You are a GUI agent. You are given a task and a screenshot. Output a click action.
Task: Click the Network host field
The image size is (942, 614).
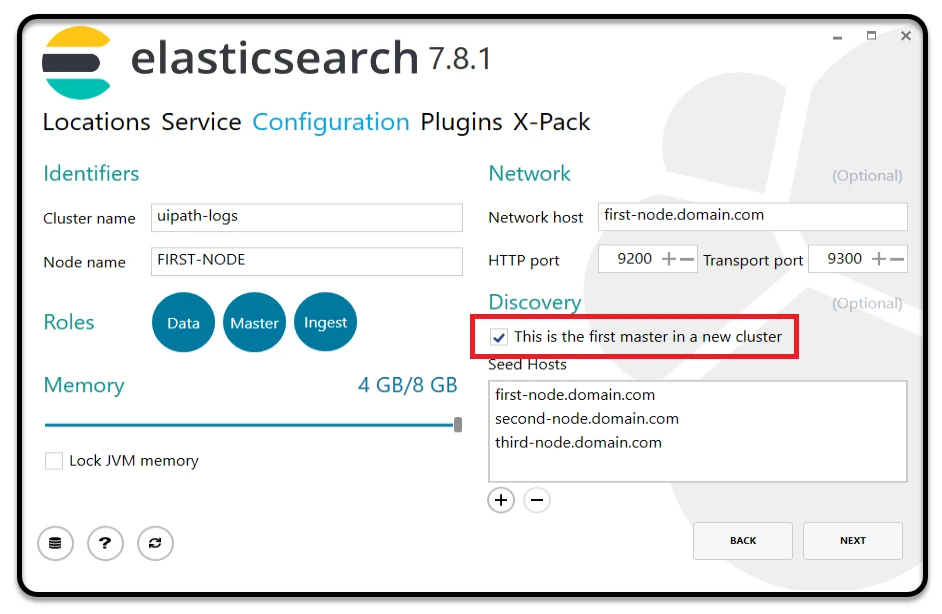click(752, 216)
